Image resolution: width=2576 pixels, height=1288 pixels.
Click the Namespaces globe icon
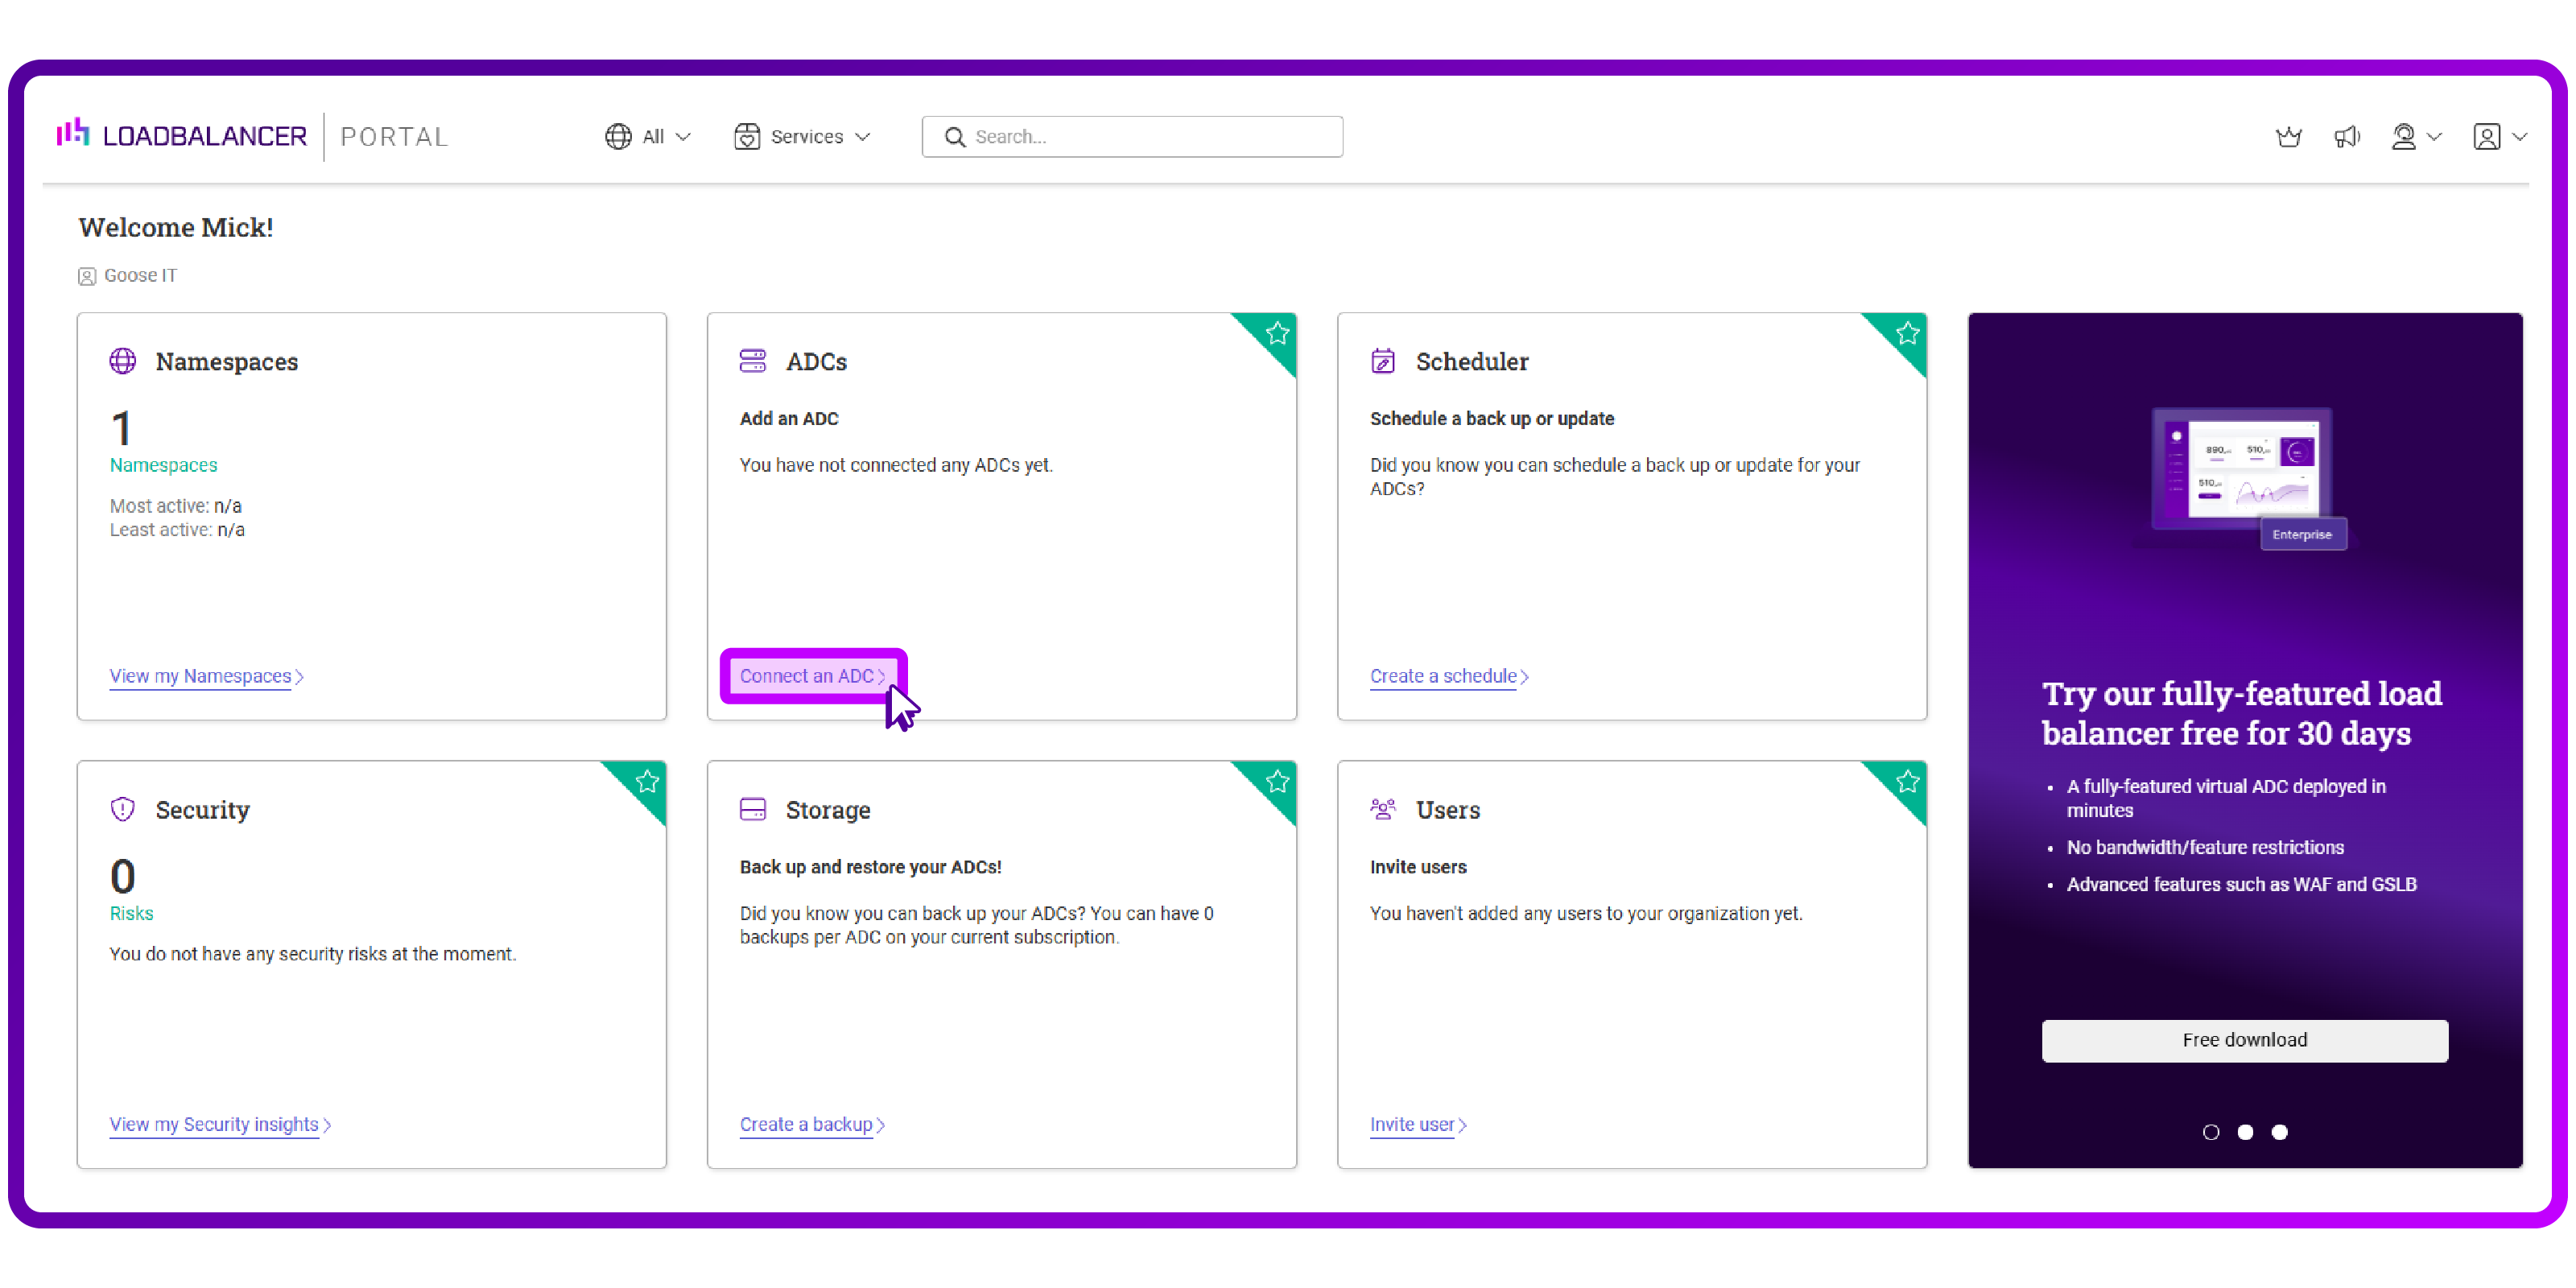[x=122, y=361]
